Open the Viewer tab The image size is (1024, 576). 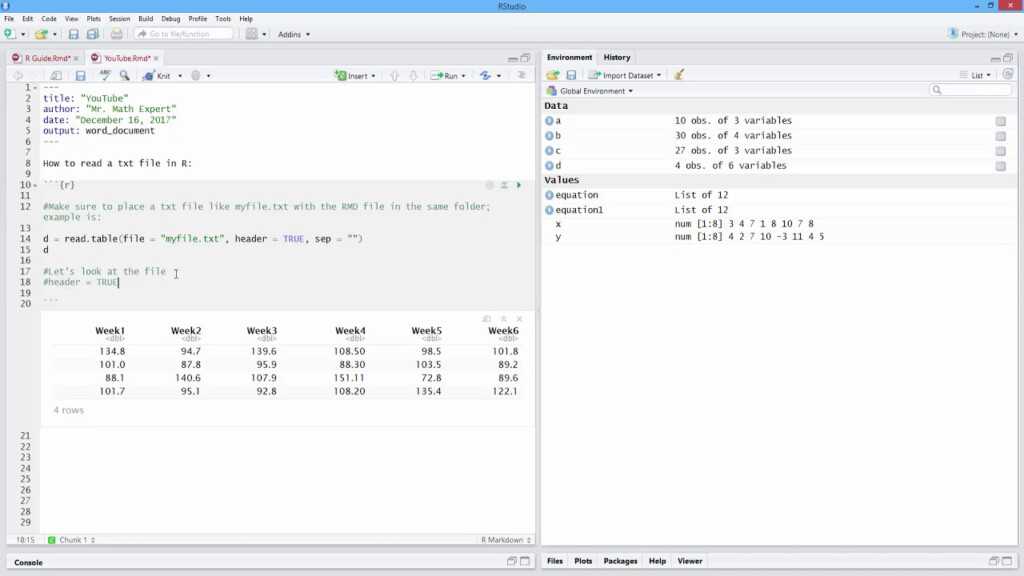point(690,561)
